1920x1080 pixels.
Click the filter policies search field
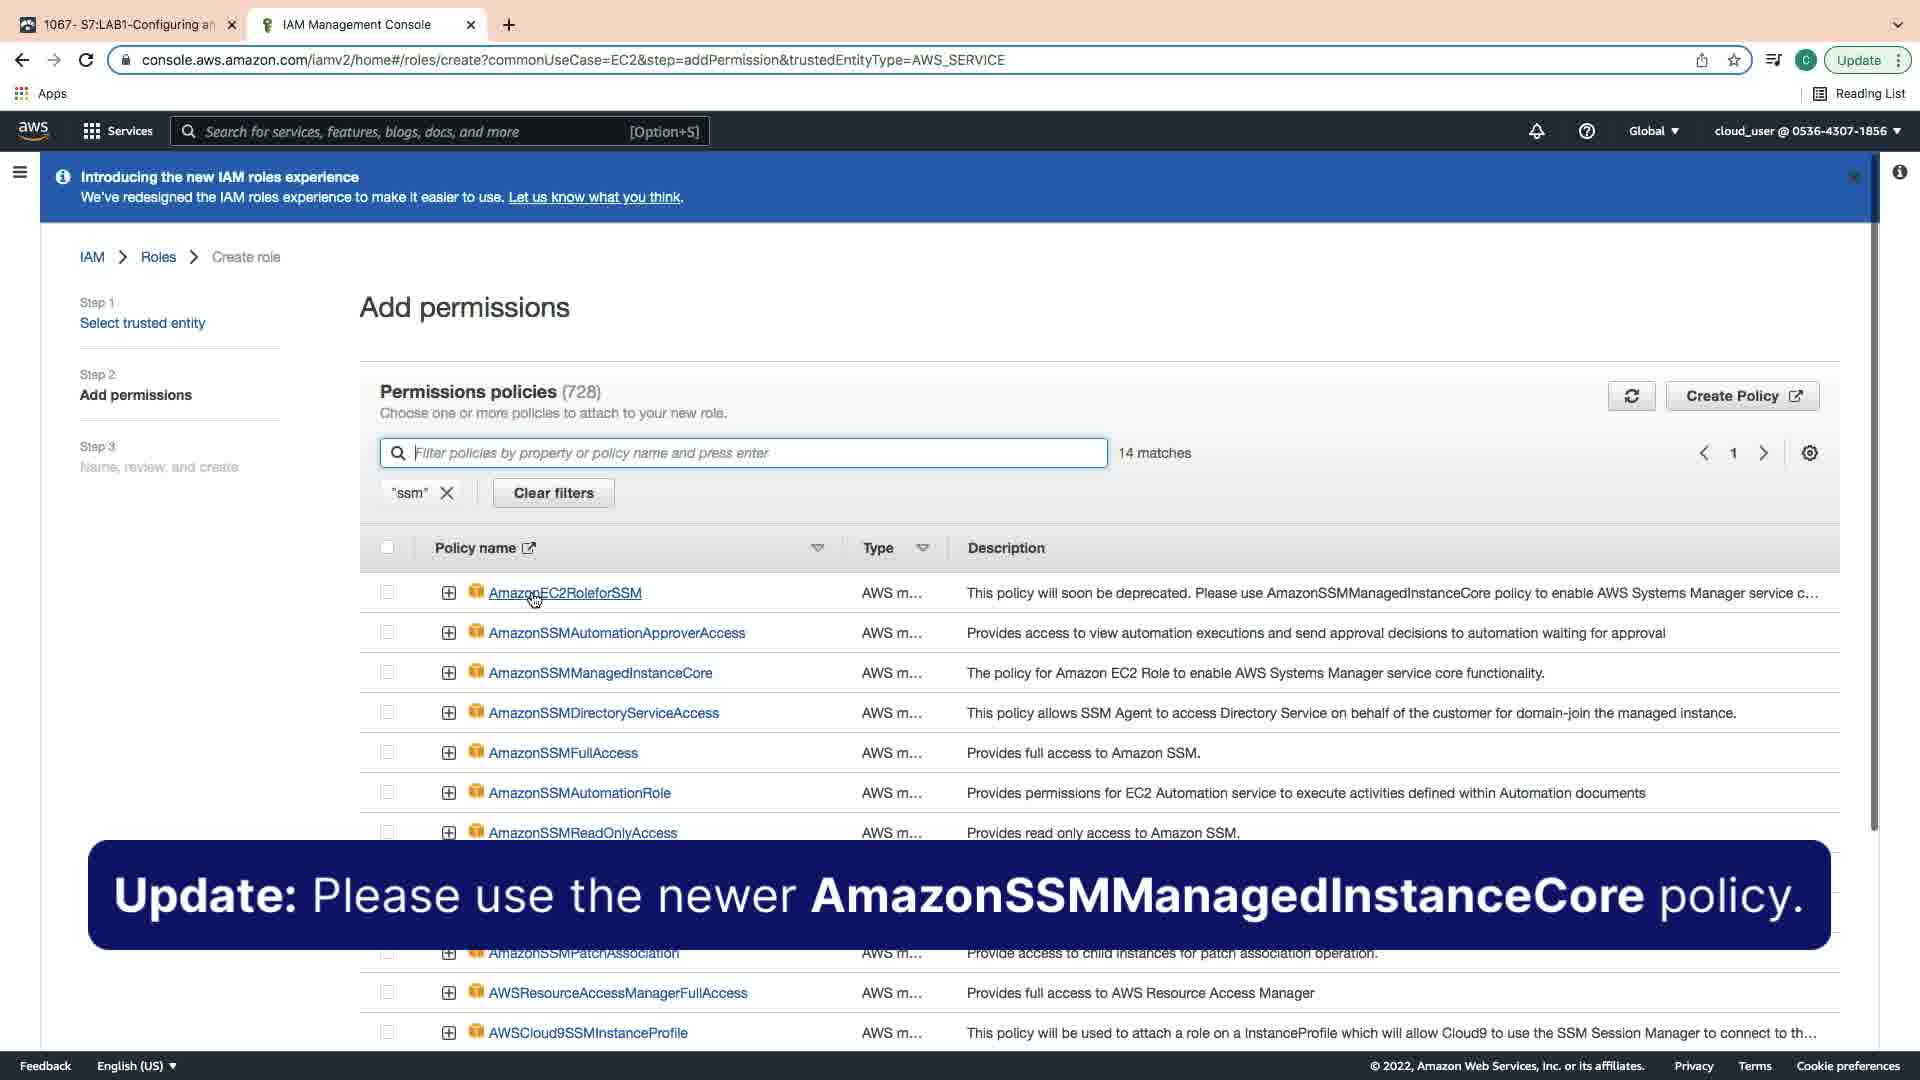[x=755, y=453]
